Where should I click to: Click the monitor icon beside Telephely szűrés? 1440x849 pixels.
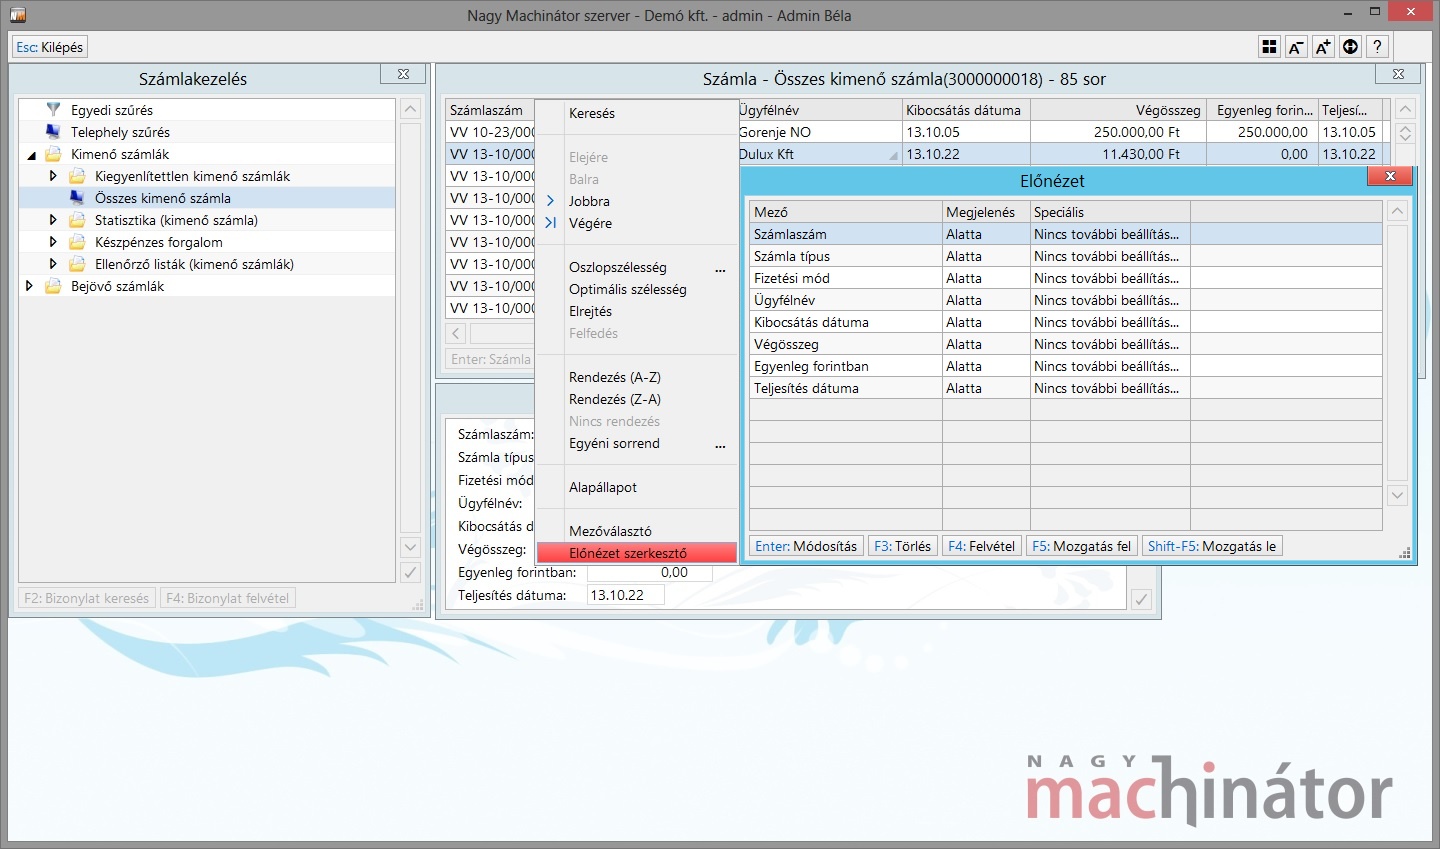53,131
